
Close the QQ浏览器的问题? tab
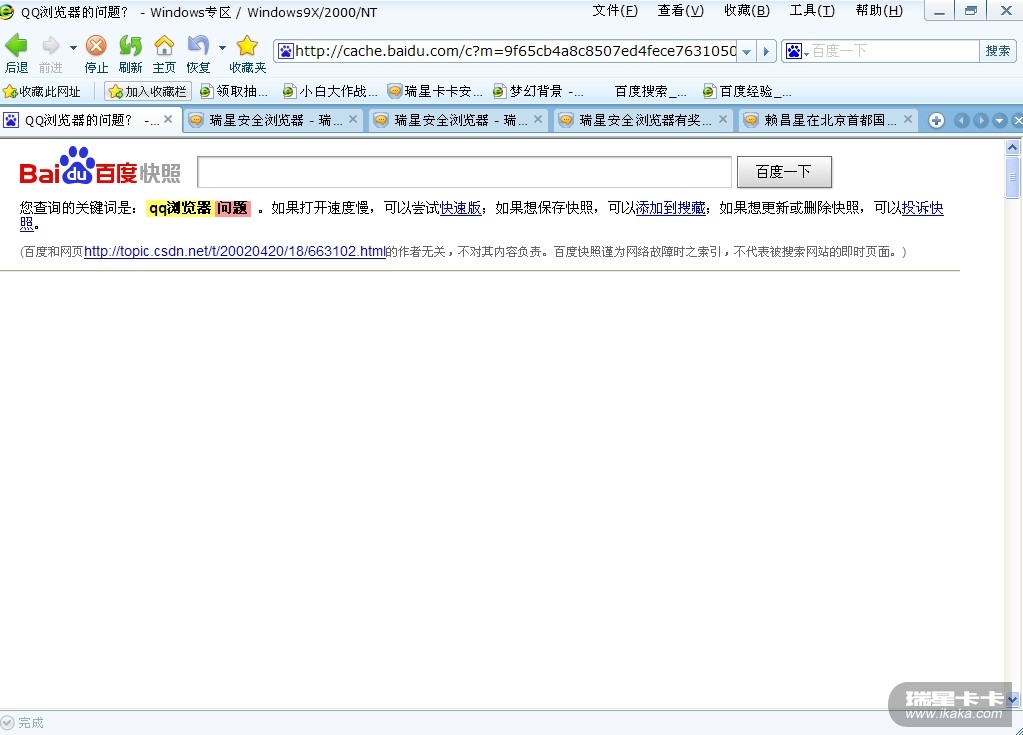point(168,119)
